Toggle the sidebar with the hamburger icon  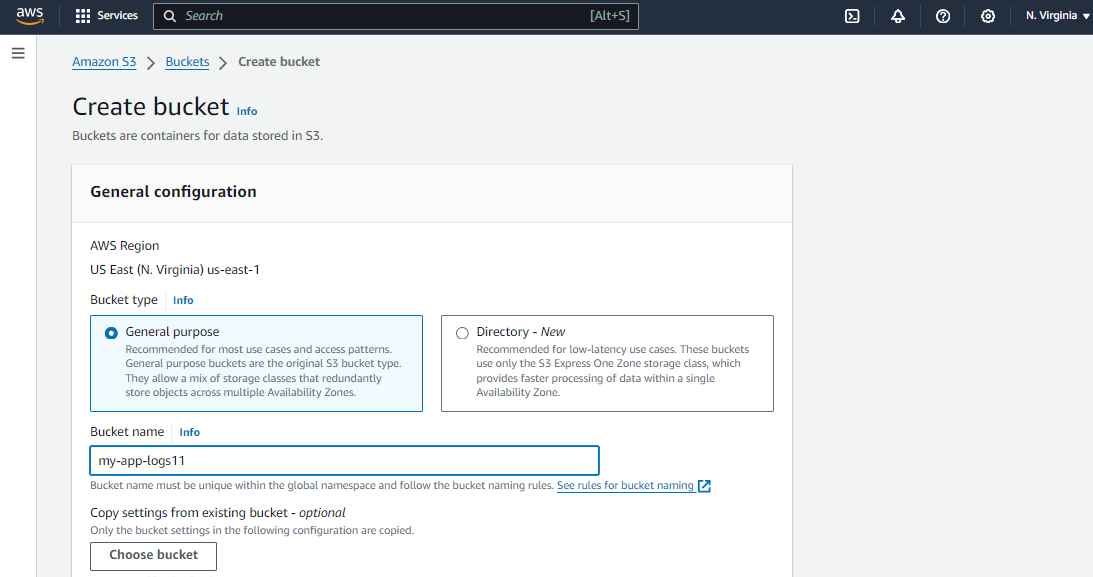(x=18, y=53)
